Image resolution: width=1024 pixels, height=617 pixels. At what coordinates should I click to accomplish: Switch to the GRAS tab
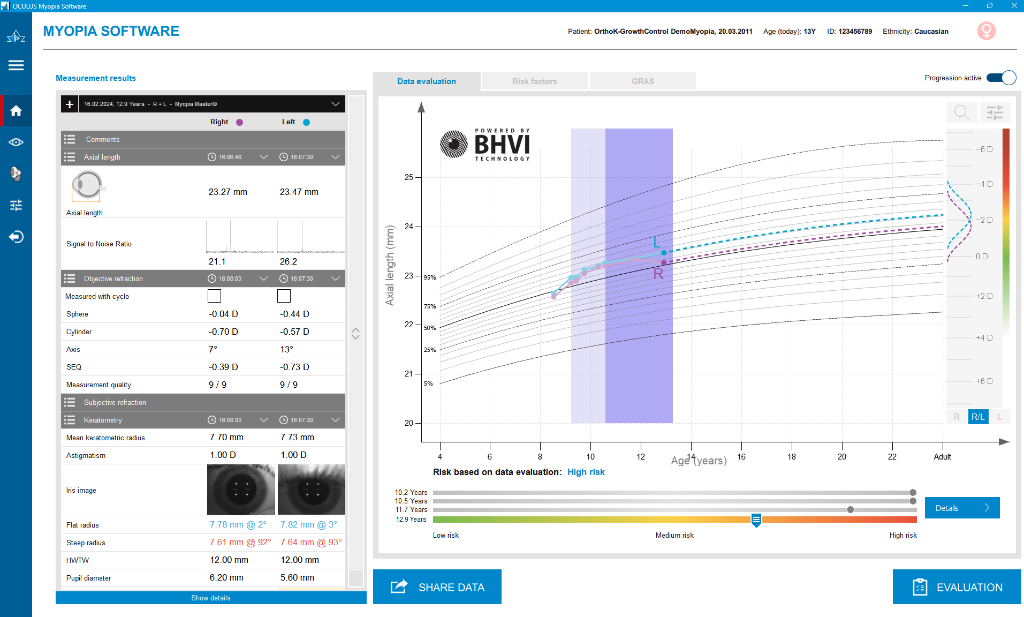pos(643,81)
